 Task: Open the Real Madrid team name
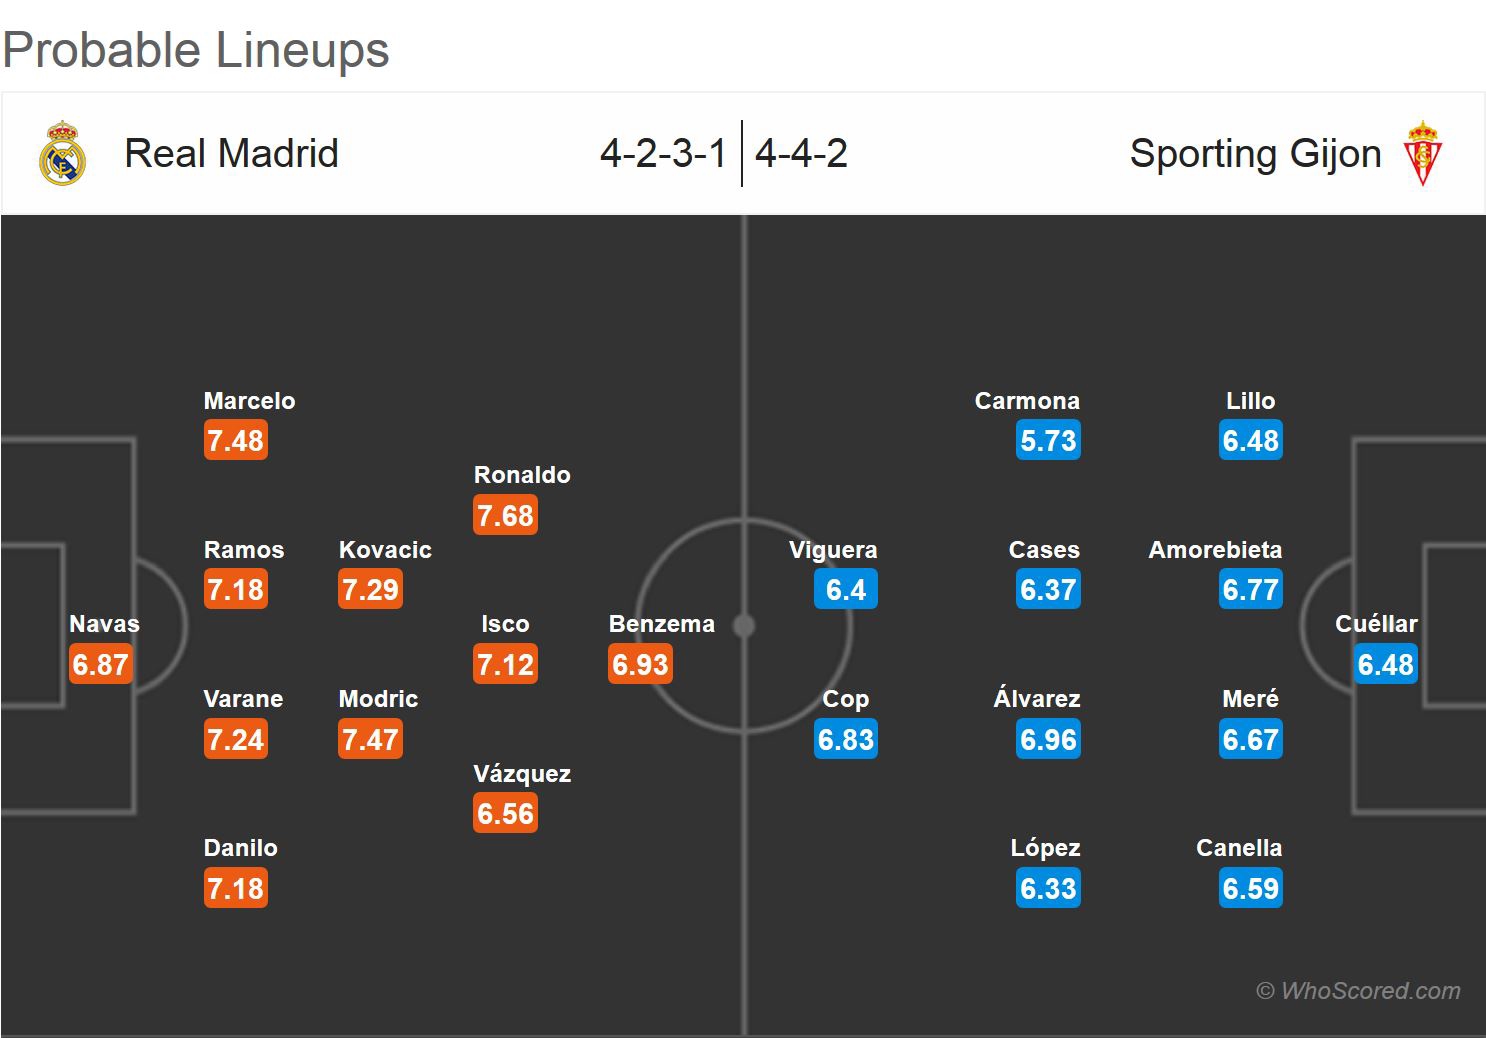pyautogui.click(x=231, y=154)
